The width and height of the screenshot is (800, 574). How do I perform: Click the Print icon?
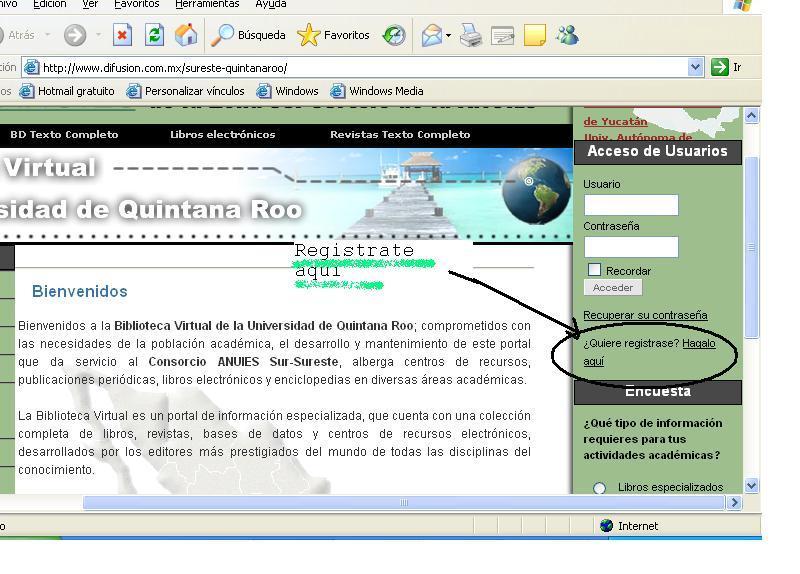(470, 35)
